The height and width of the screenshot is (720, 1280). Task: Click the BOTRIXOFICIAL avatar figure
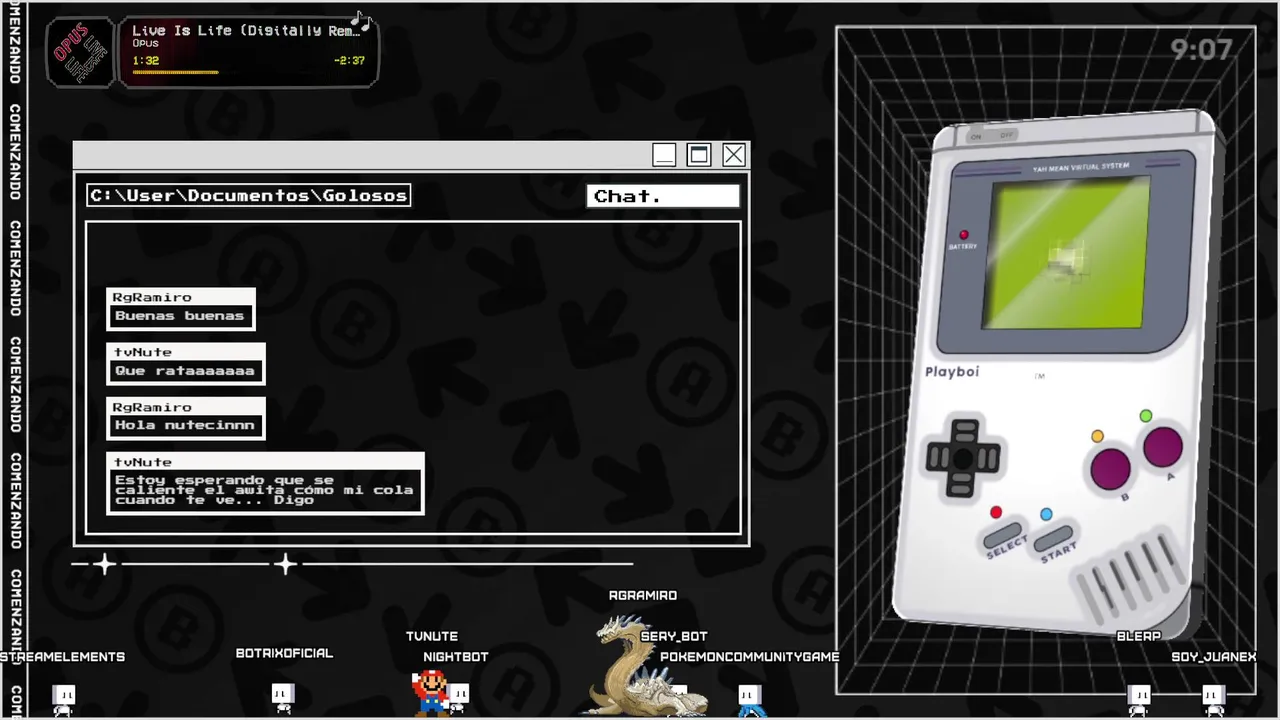(283, 698)
